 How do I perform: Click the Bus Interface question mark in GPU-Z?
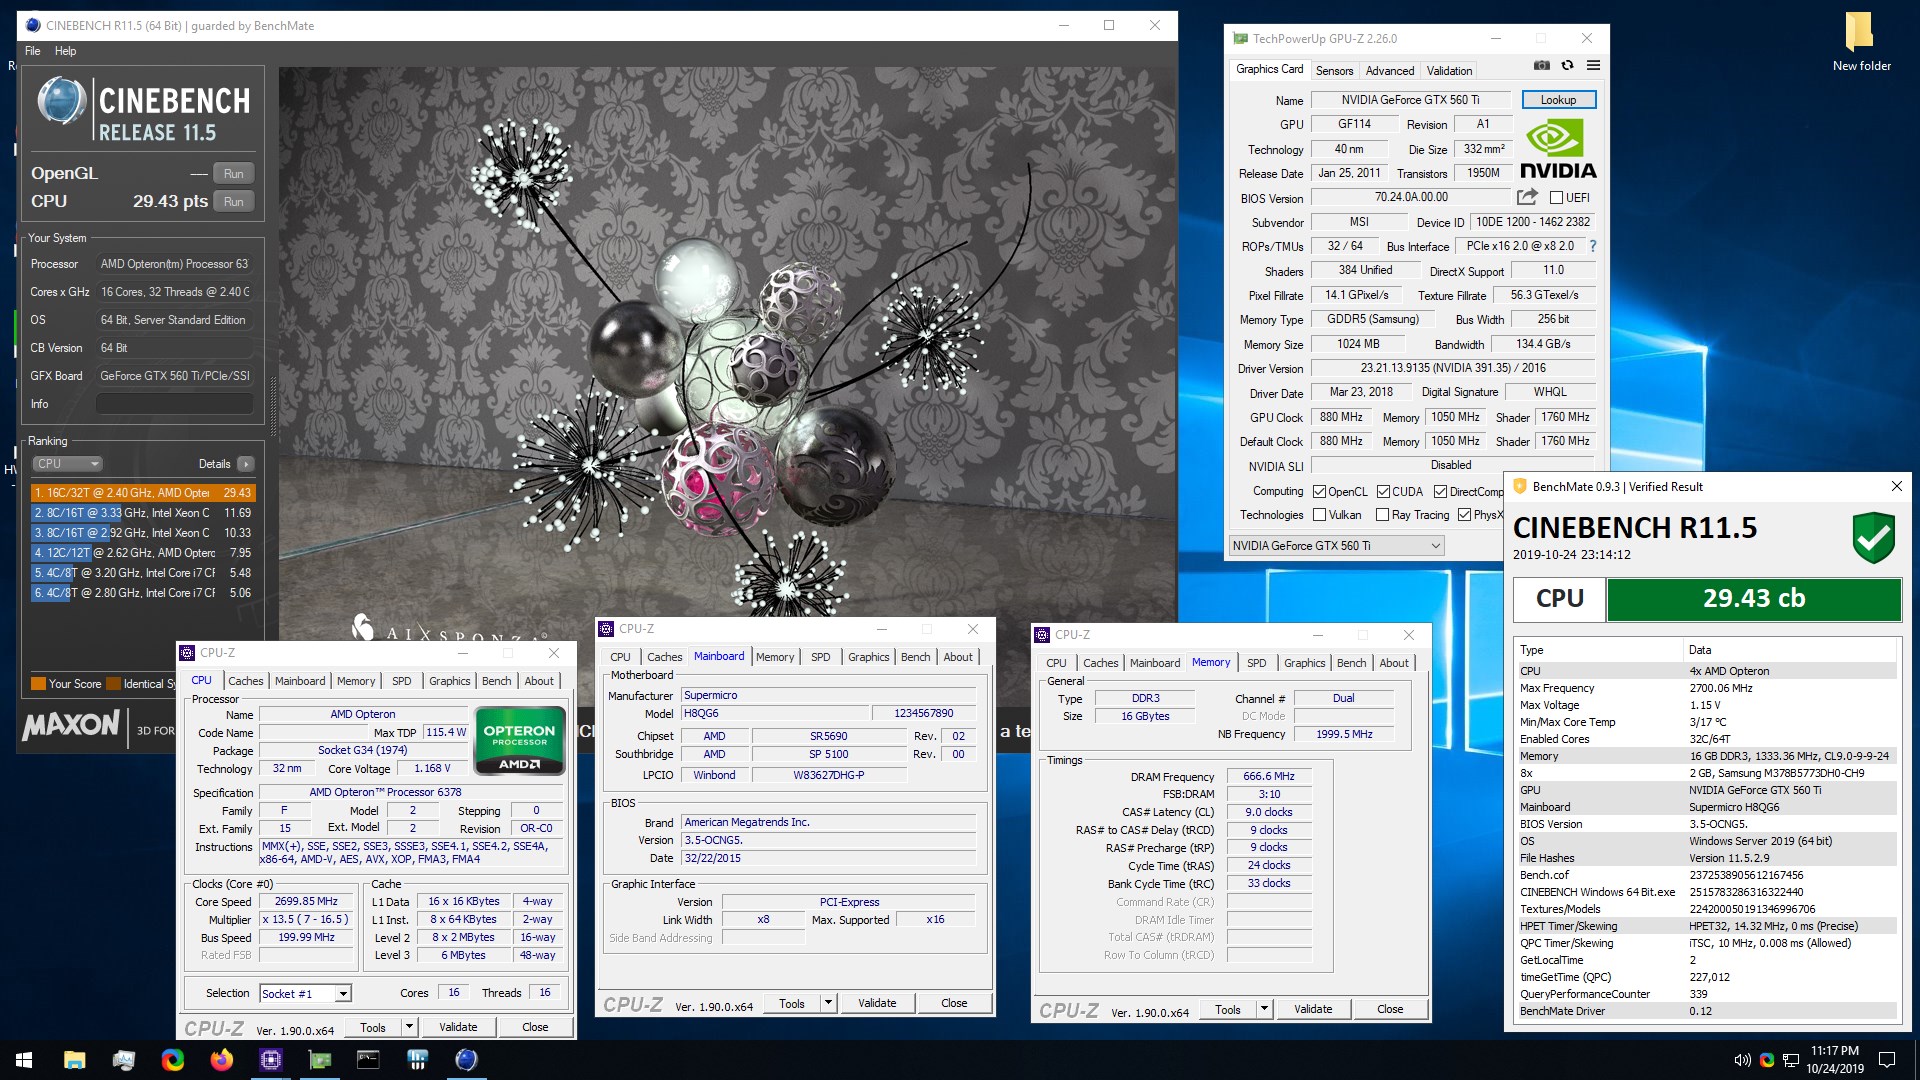coord(1592,246)
